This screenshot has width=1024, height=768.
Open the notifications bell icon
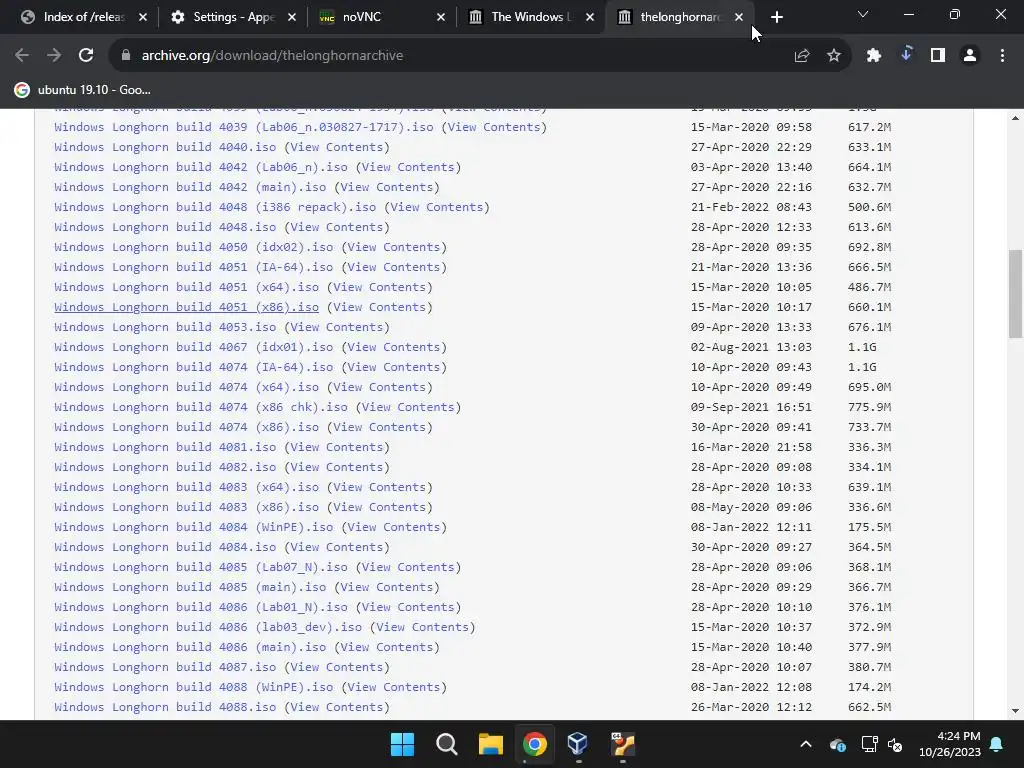coord(997,744)
